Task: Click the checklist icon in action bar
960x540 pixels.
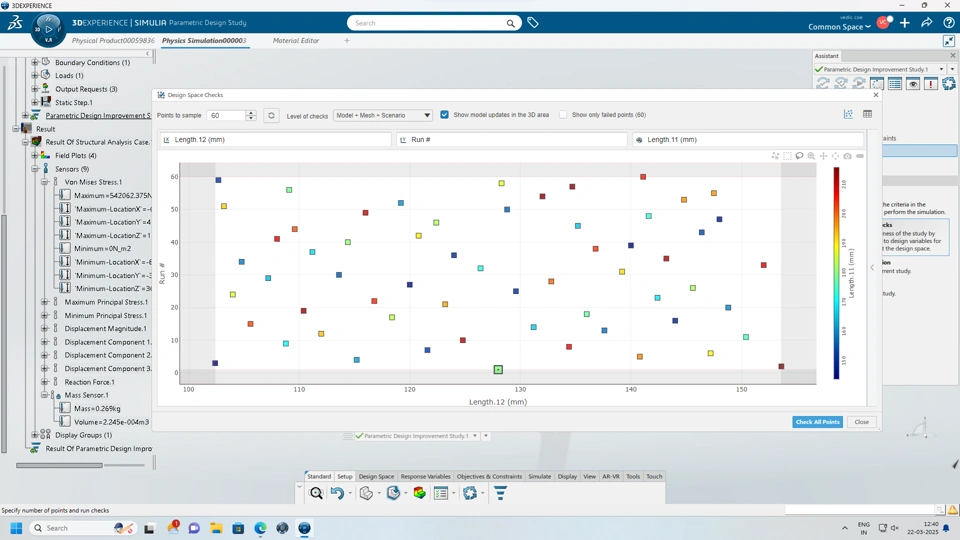Action: pos(441,493)
